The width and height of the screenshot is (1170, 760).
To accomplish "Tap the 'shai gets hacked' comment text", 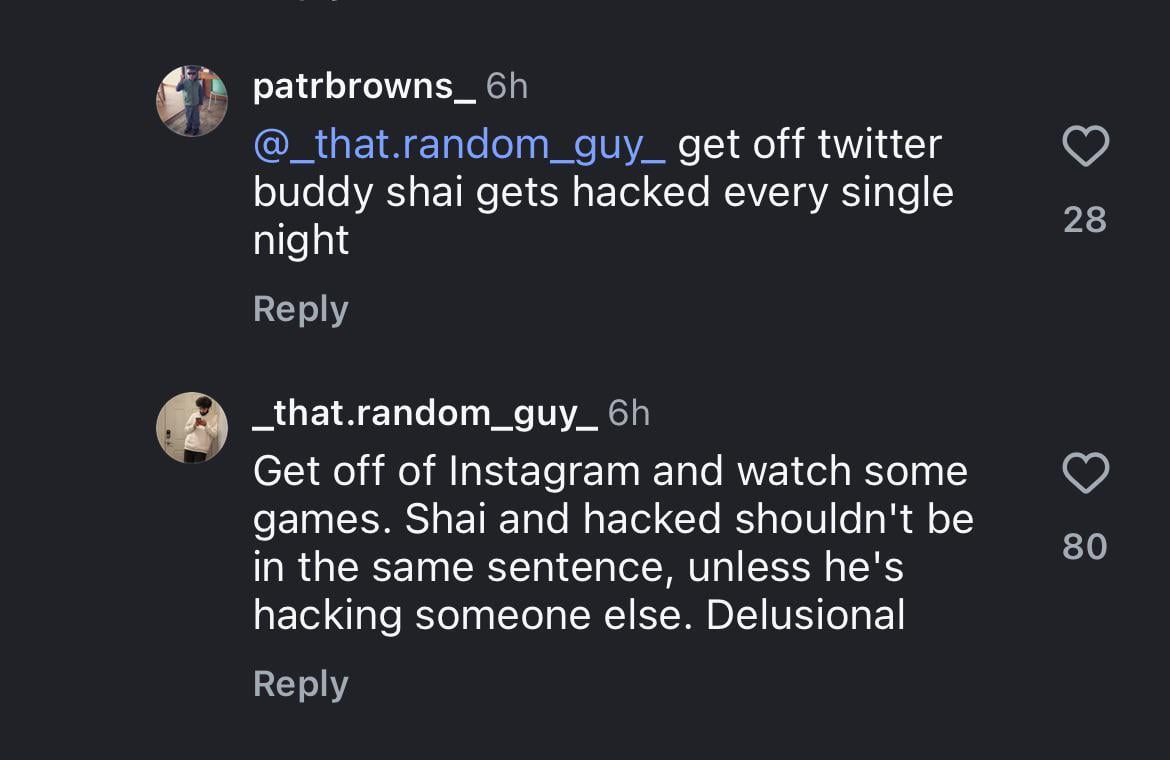I will [600, 191].
